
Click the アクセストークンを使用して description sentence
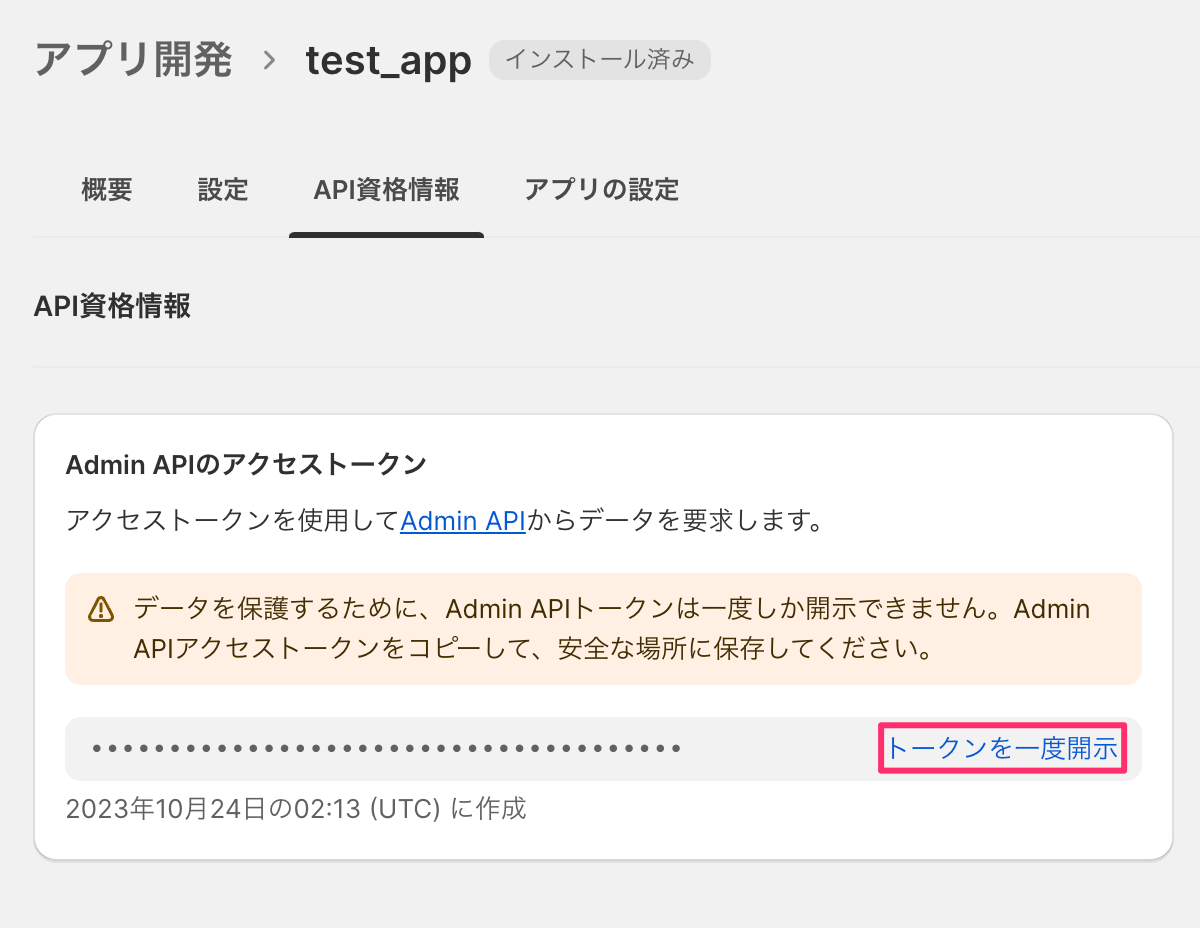[445, 521]
